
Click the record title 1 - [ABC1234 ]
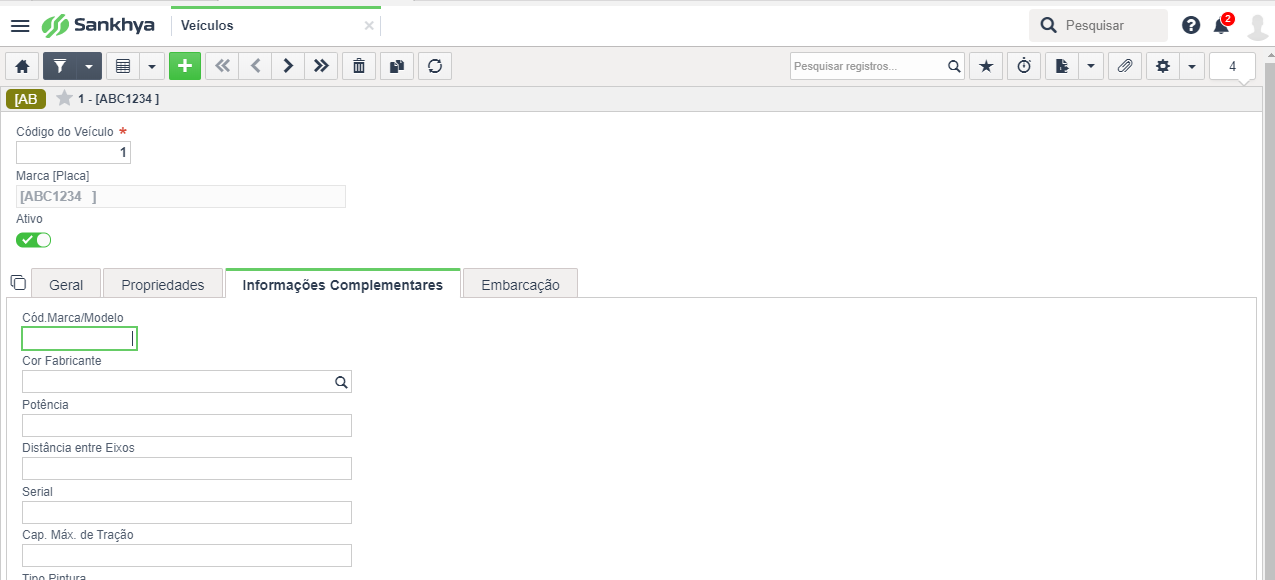[118, 99]
